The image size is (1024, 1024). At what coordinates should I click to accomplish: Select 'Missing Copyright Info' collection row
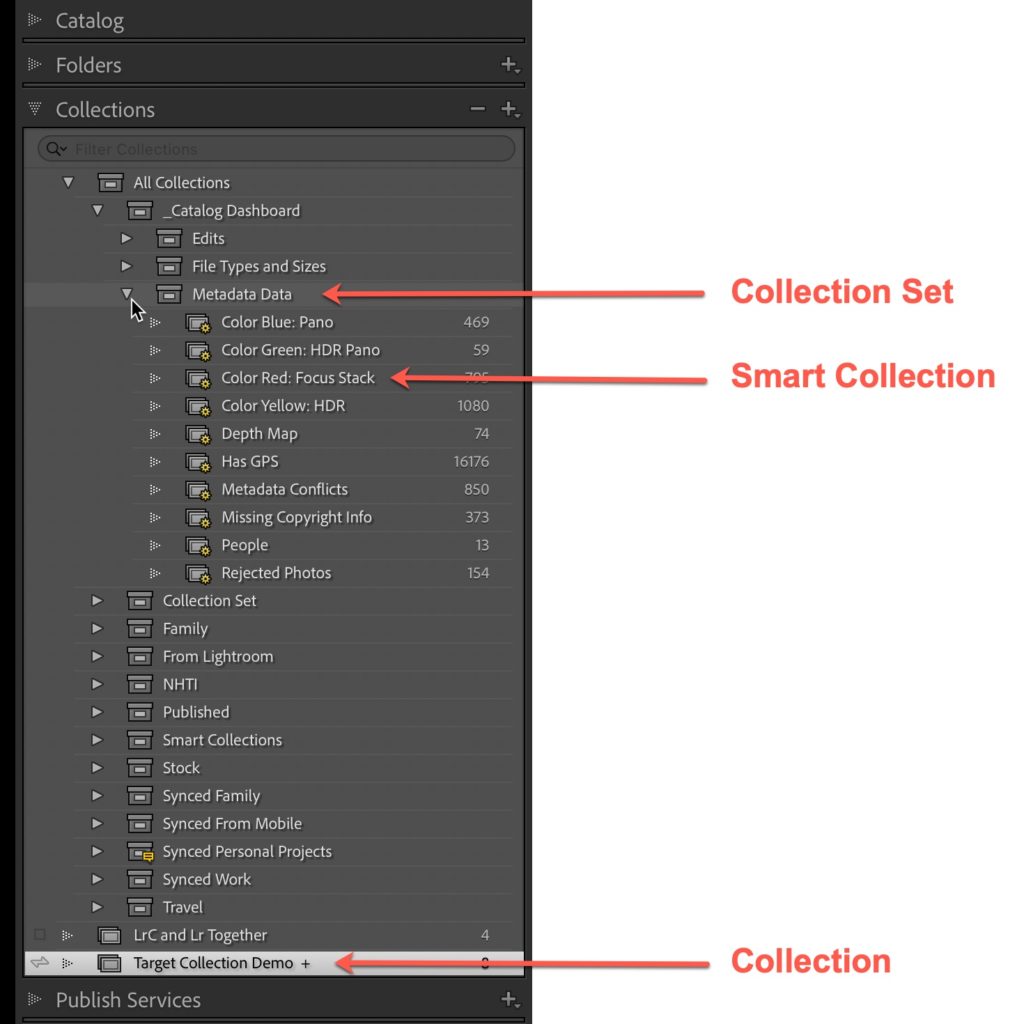tap(274, 517)
